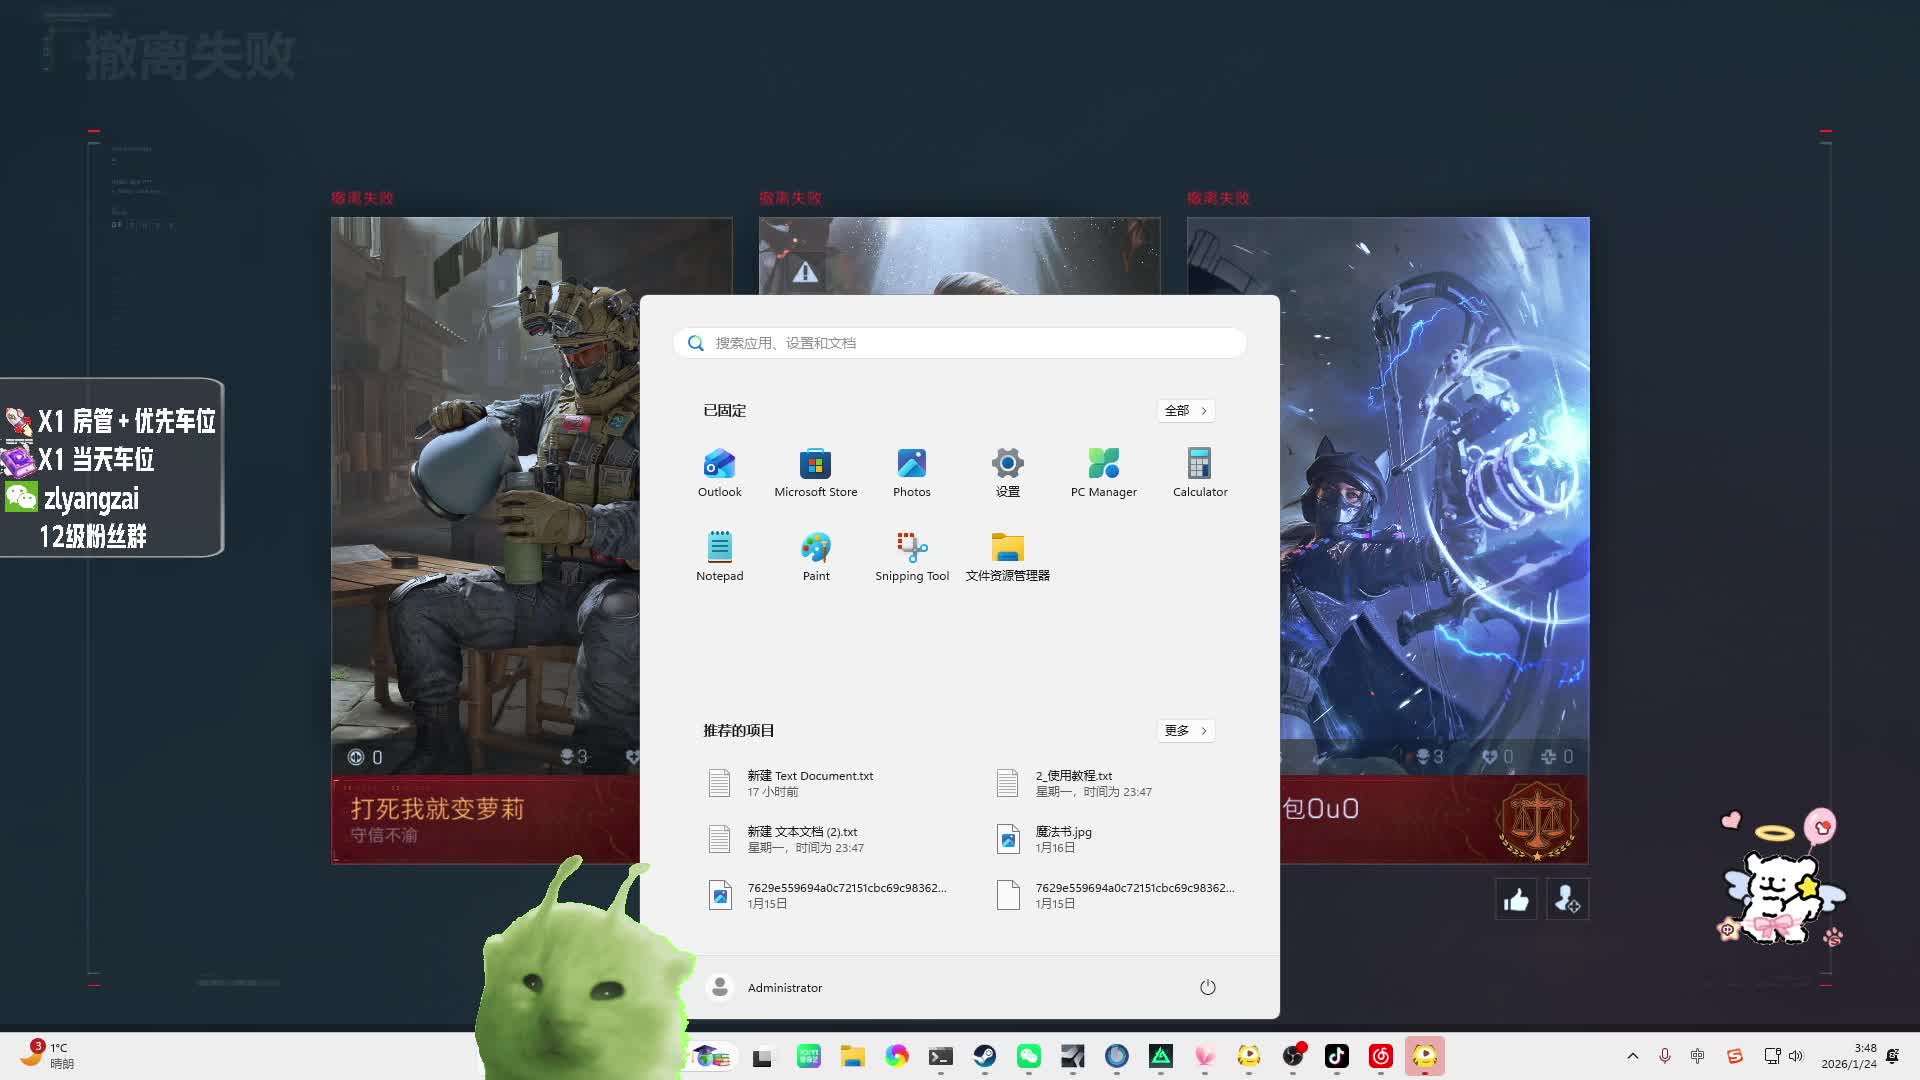Open Outlook from pinned apps
Screen dimensions: 1920x1080
pyautogui.click(x=719, y=472)
